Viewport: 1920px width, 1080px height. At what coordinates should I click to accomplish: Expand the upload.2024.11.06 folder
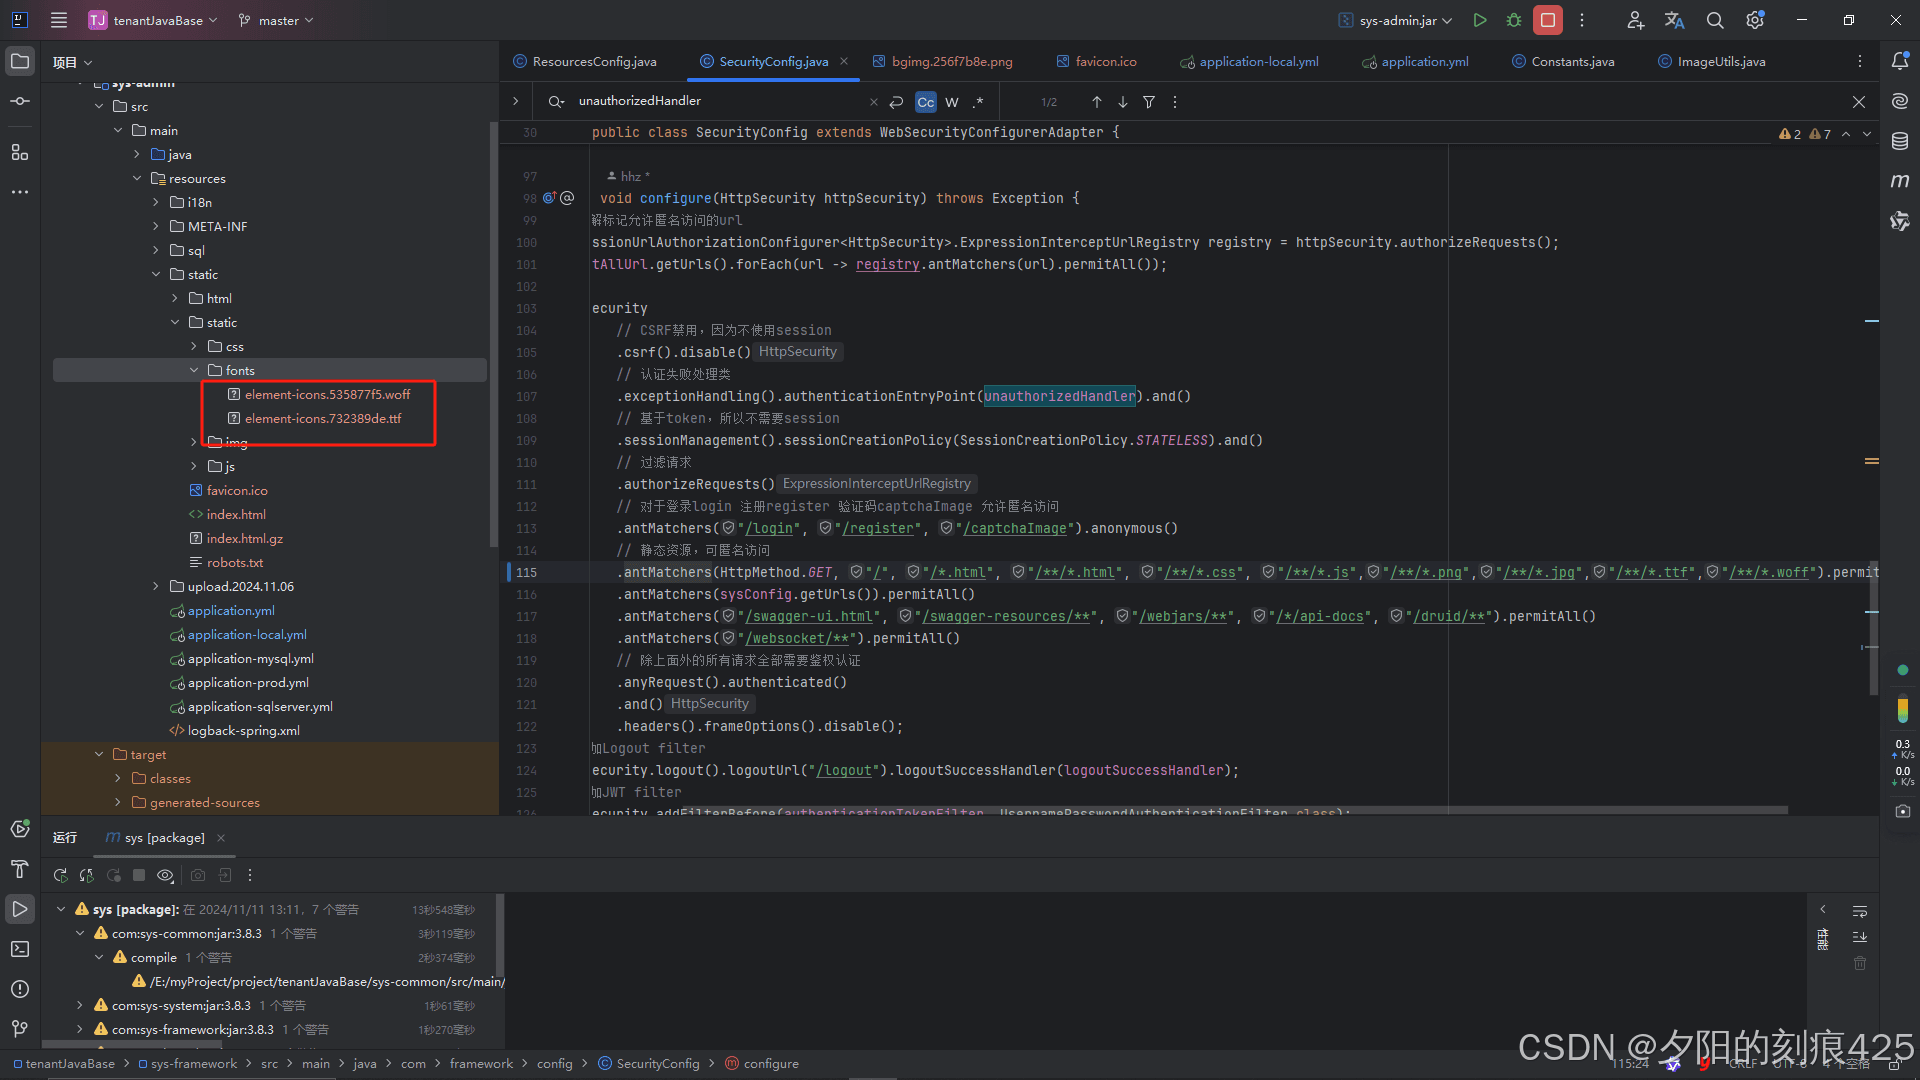[156, 587]
